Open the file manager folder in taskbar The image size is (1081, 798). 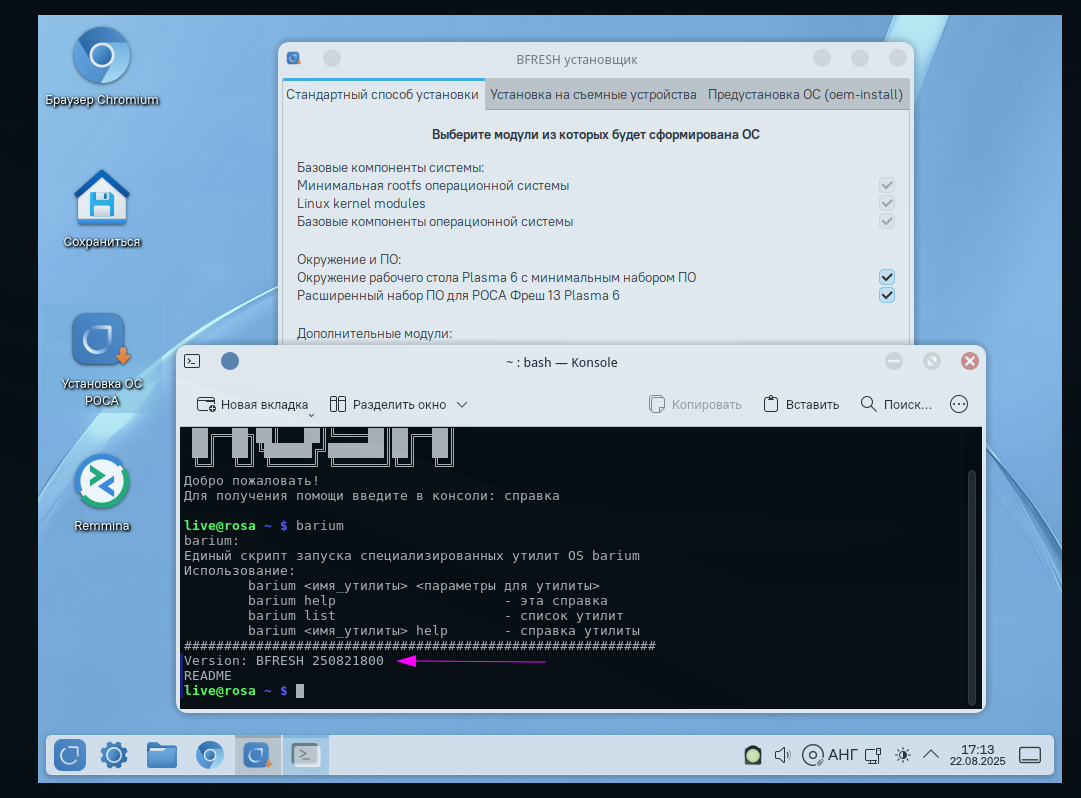point(162,755)
